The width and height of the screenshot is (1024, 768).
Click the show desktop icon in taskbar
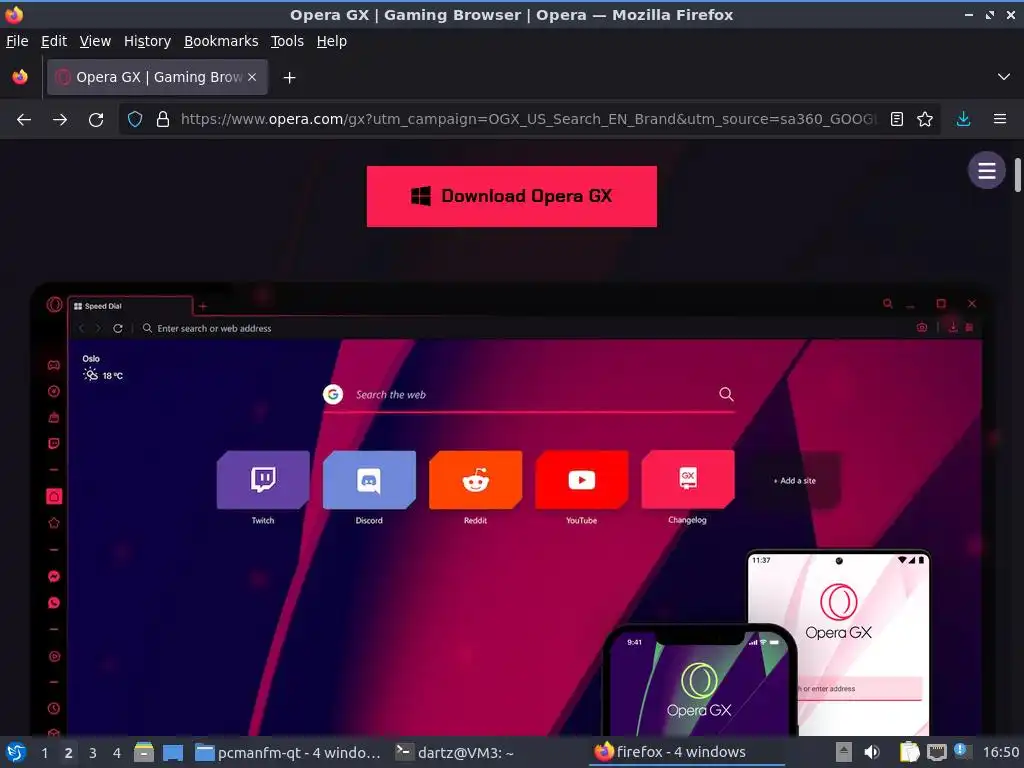(x=172, y=753)
